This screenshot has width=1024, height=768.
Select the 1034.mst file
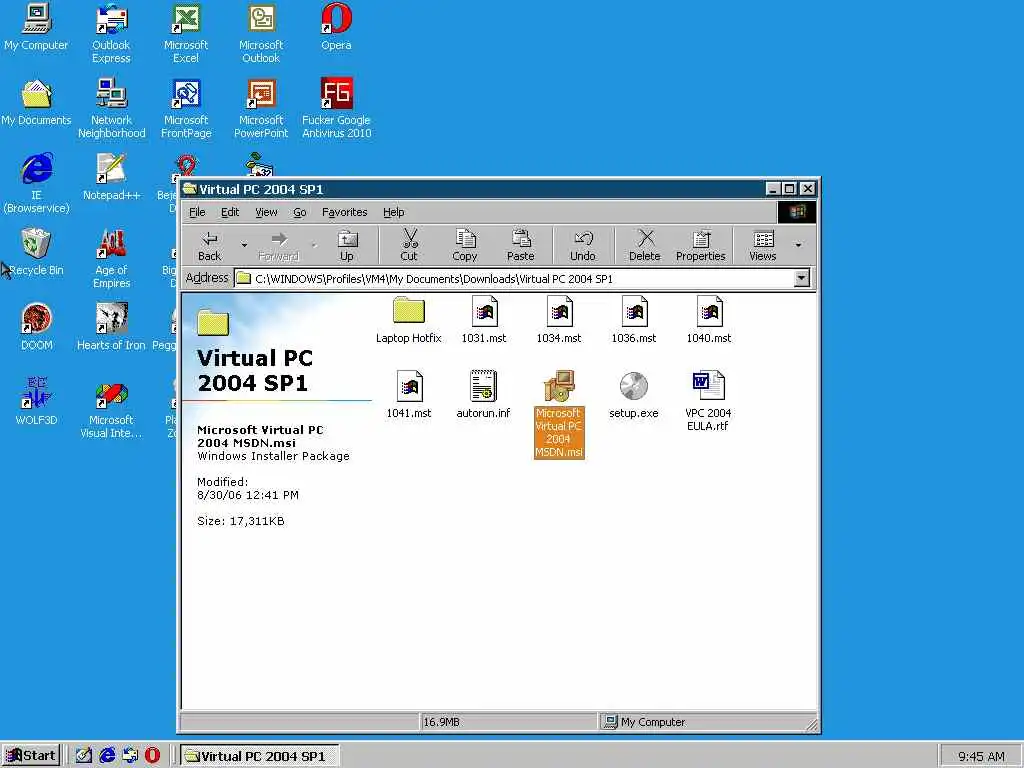(559, 320)
